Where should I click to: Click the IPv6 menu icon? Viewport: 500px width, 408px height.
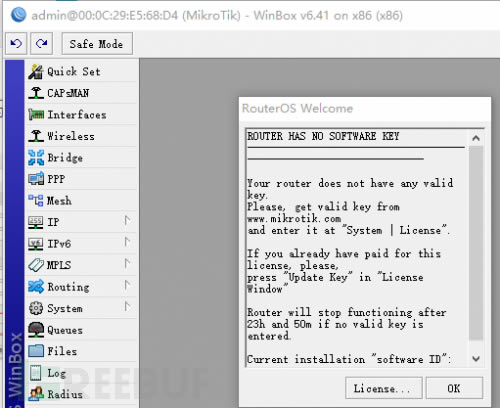point(36,244)
